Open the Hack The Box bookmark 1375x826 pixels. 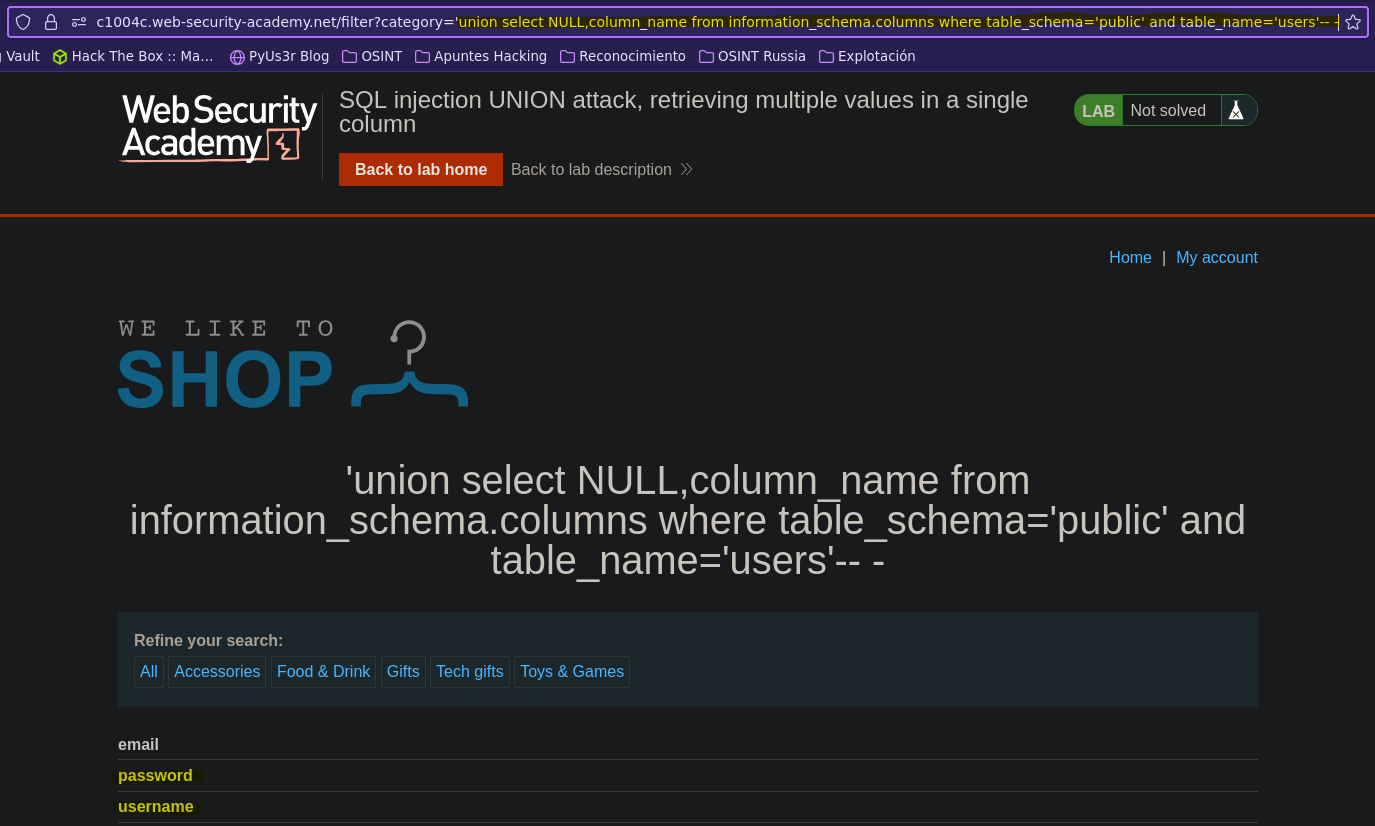(x=133, y=56)
